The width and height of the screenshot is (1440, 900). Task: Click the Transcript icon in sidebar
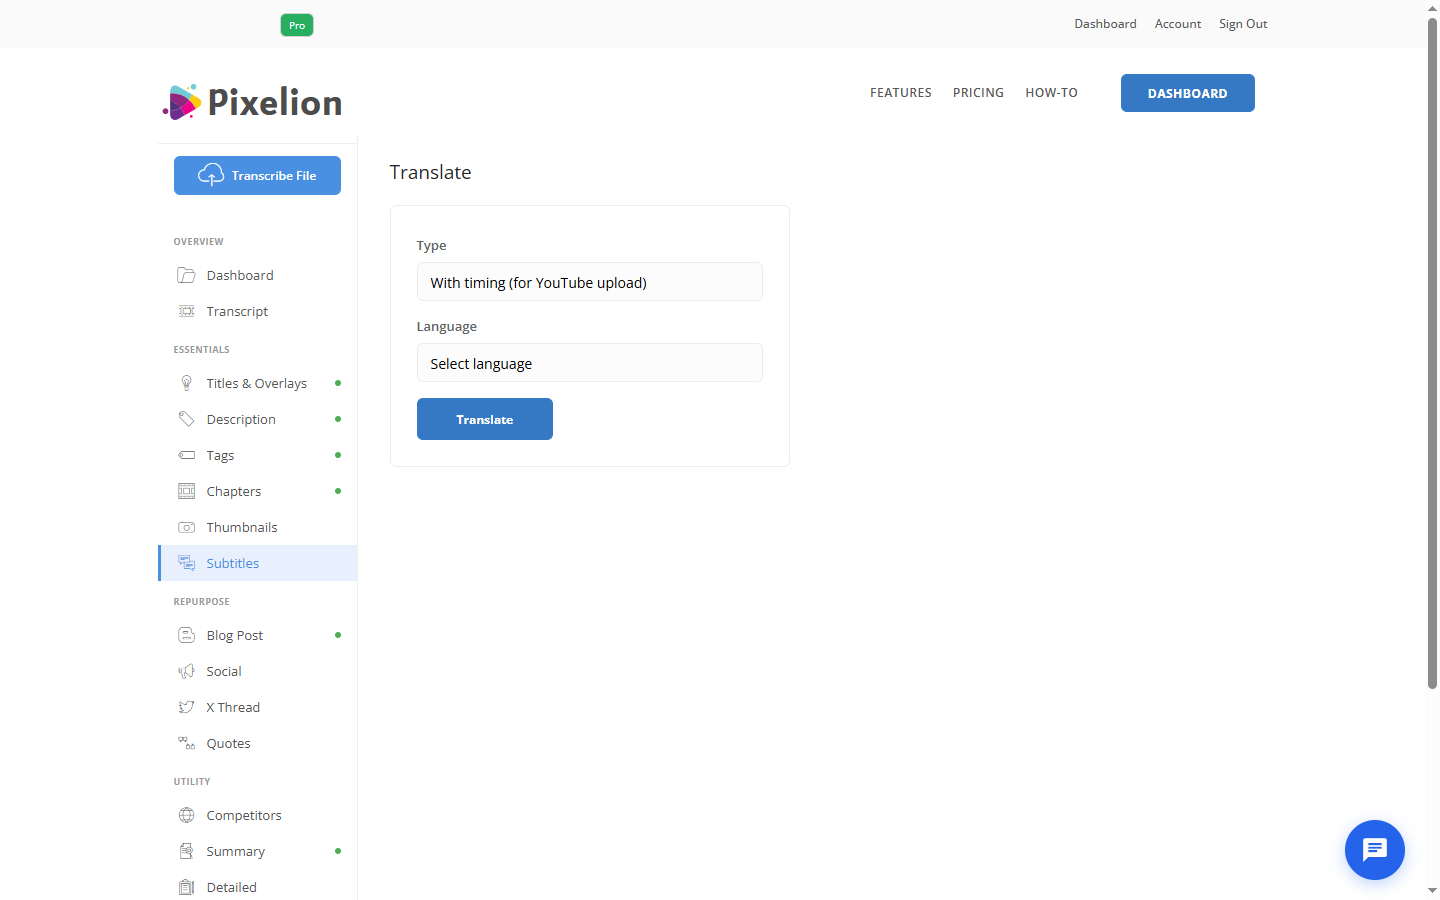[x=186, y=311]
